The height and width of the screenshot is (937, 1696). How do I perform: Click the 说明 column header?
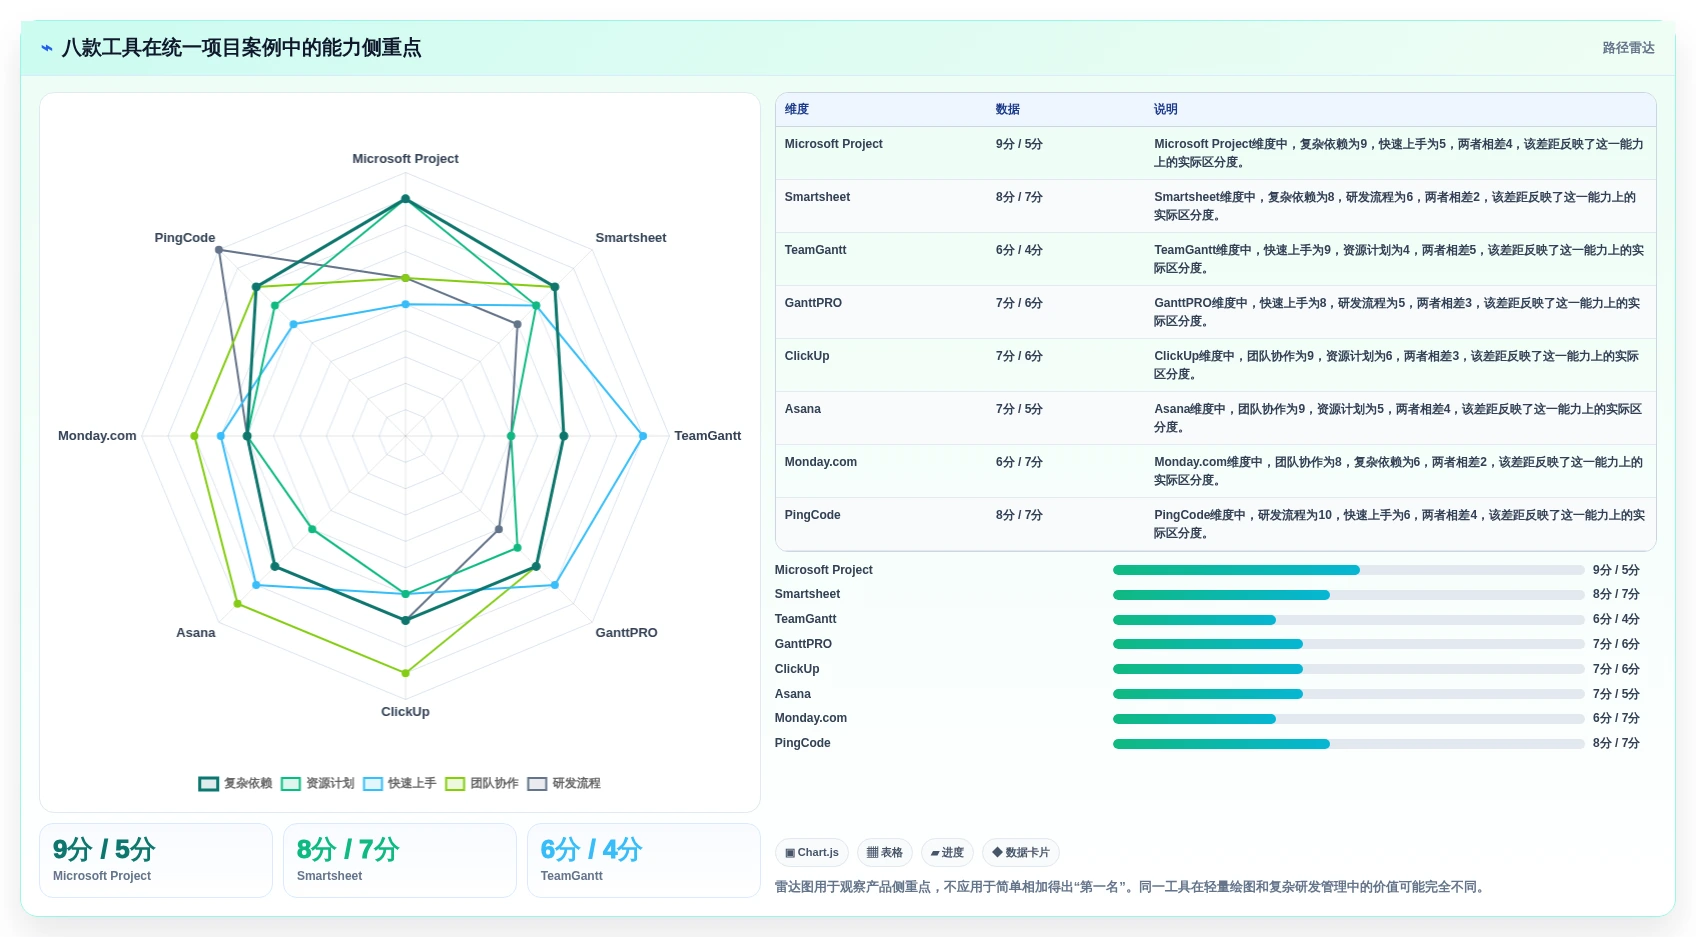(1166, 109)
